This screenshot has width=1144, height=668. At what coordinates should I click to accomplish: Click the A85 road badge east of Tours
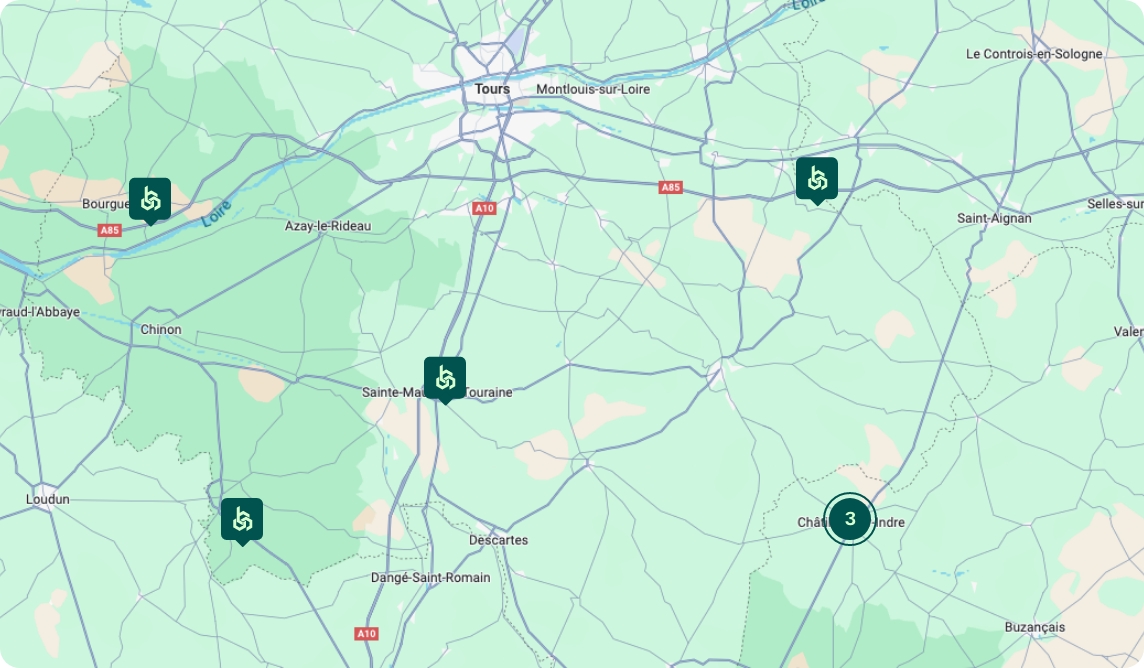[670, 187]
